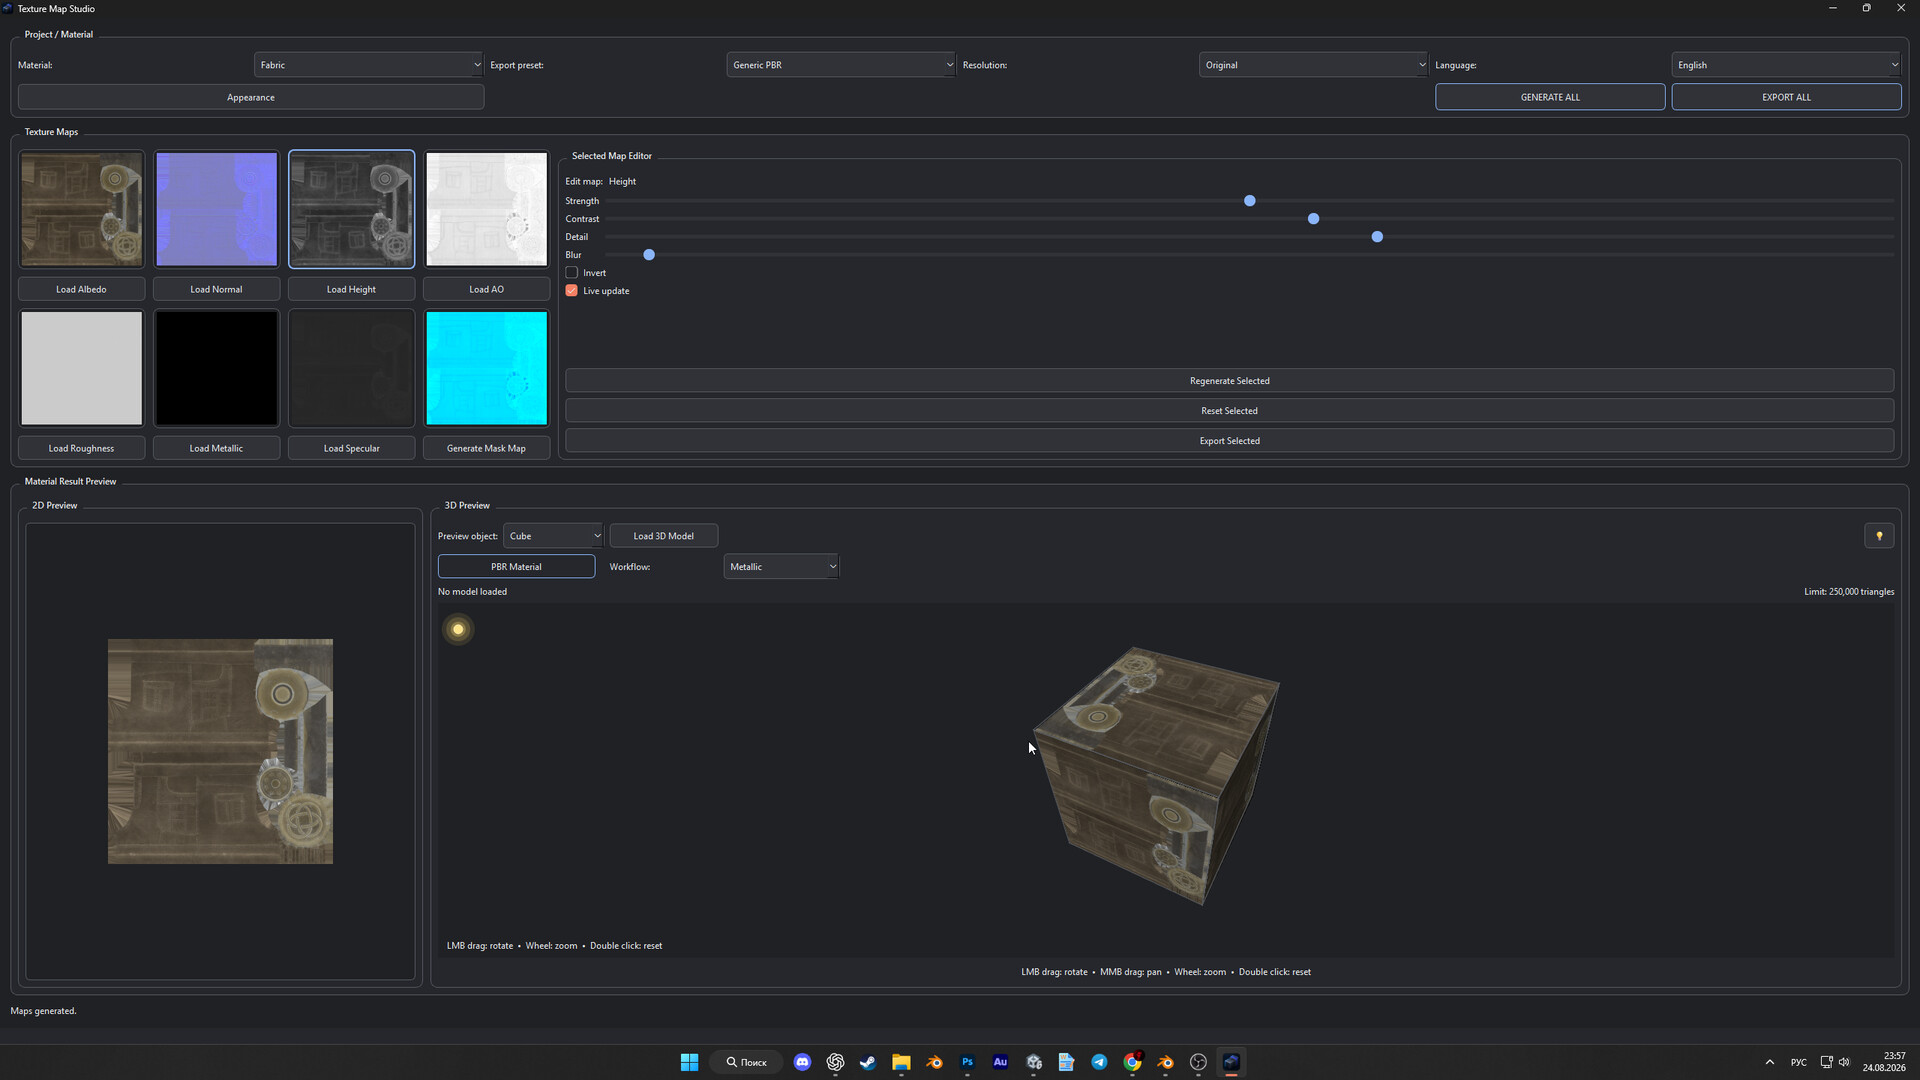Viewport: 1920px width, 1080px height.
Task: Click Load 3D Model button
Action: tap(663, 536)
